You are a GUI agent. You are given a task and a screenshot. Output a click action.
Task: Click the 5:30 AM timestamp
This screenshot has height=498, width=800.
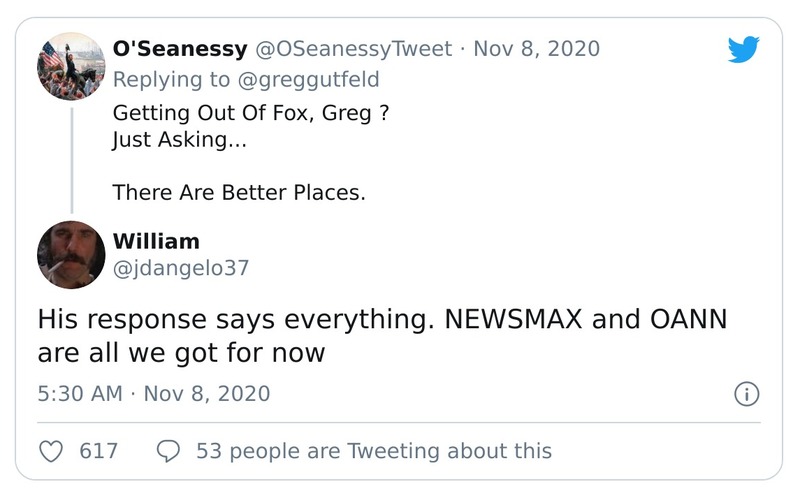(80, 394)
